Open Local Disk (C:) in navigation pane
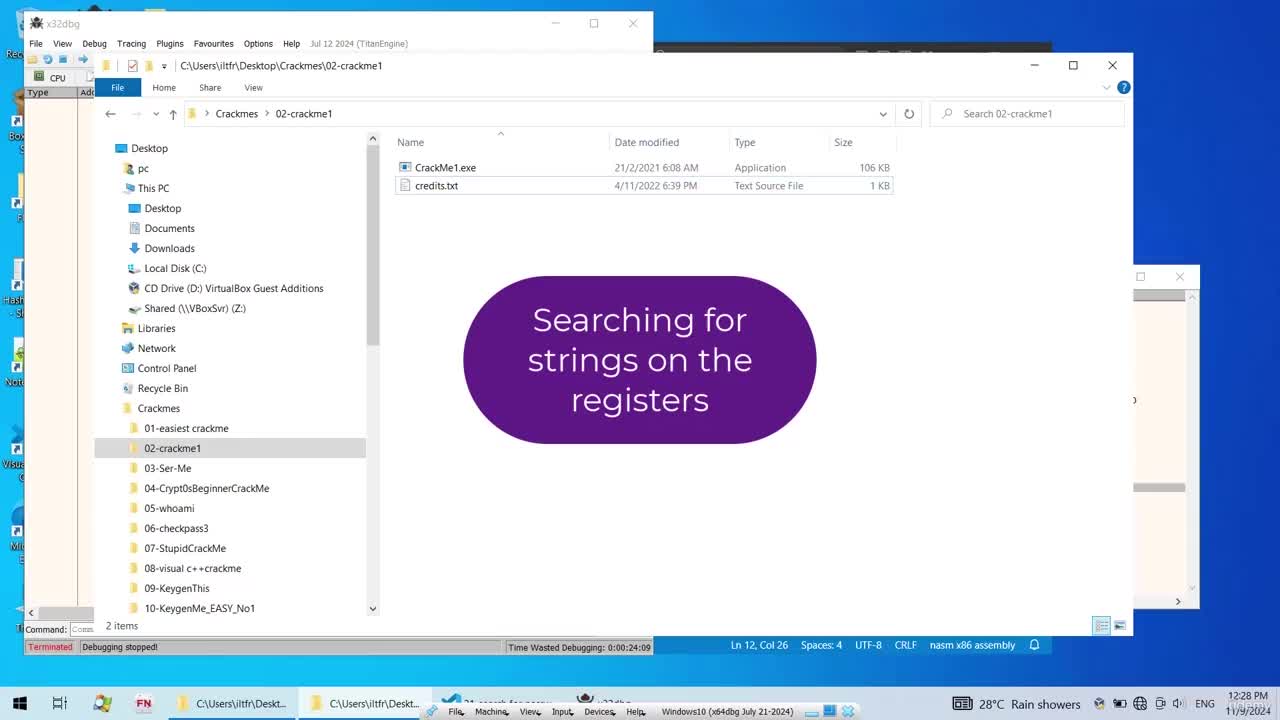Image resolution: width=1280 pixels, height=720 pixels. tap(175, 268)
